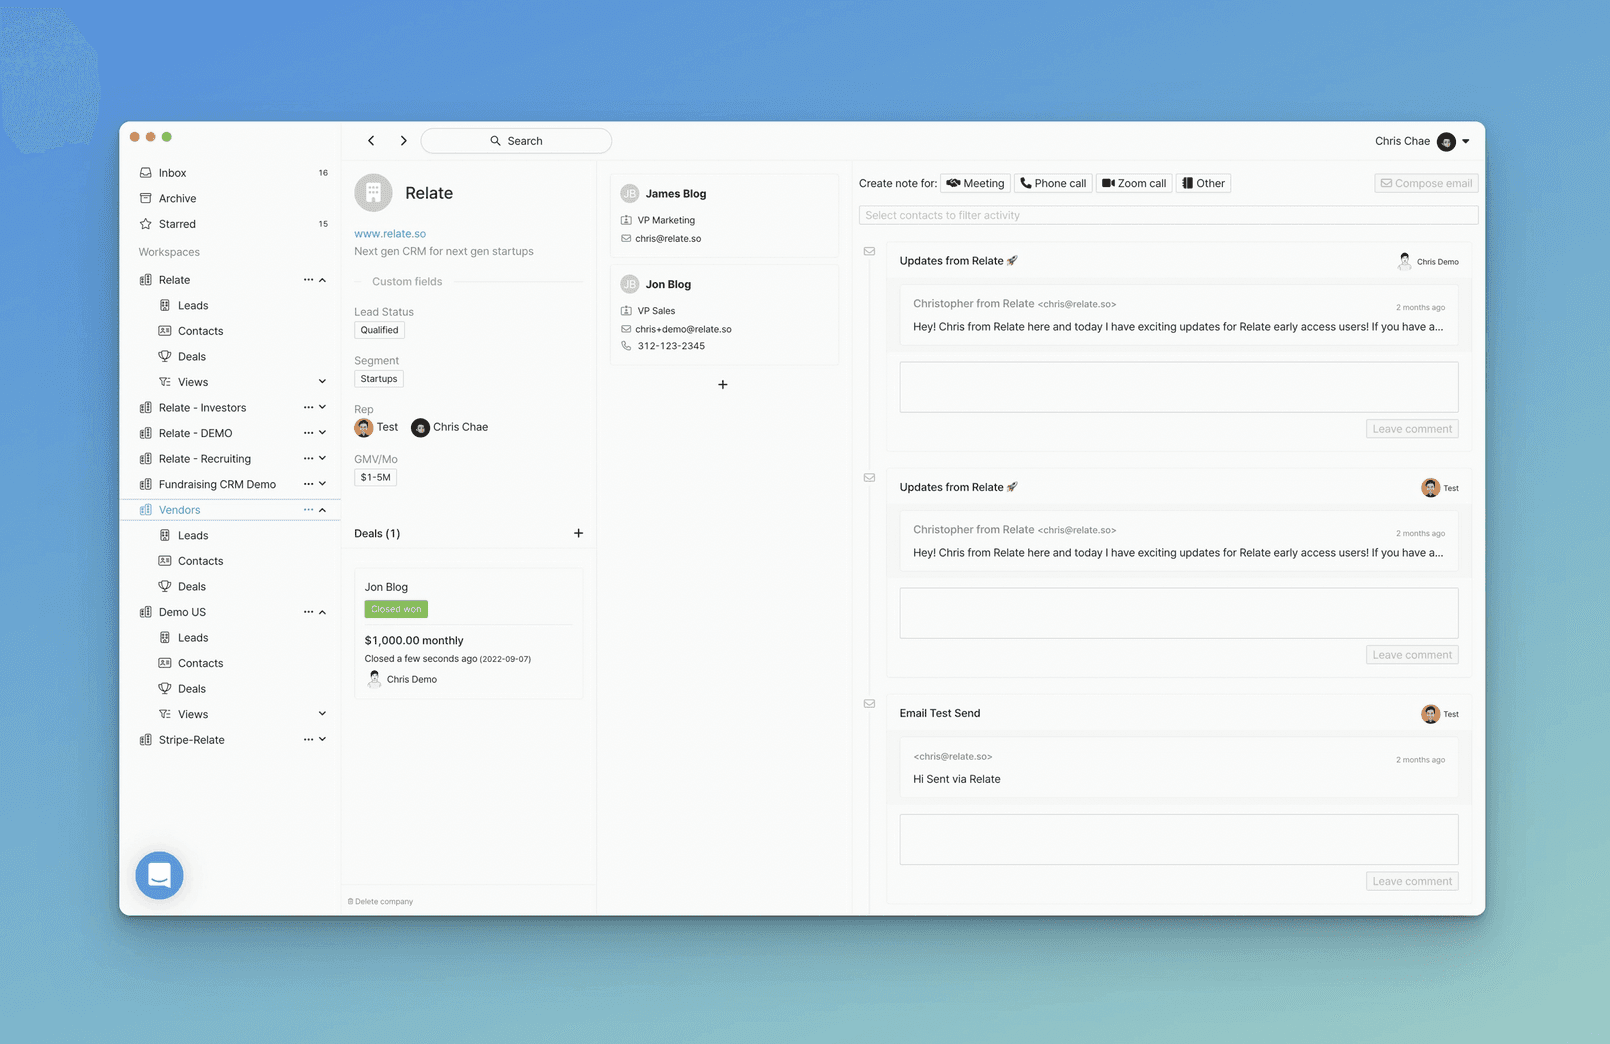The image size is (1610, 1044).
Task: Add a new deal with plus icon
Action: pyautogui.click(x=578, y=533)
